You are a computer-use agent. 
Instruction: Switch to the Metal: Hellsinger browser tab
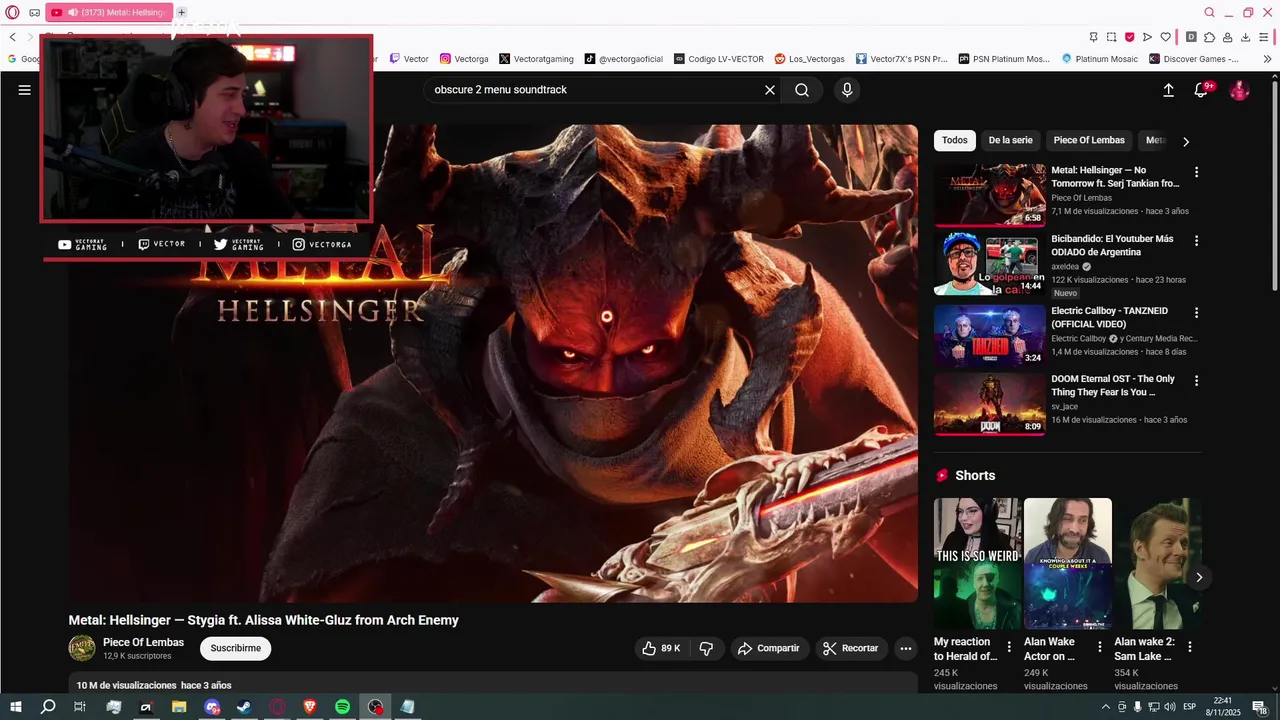point(110,12)
